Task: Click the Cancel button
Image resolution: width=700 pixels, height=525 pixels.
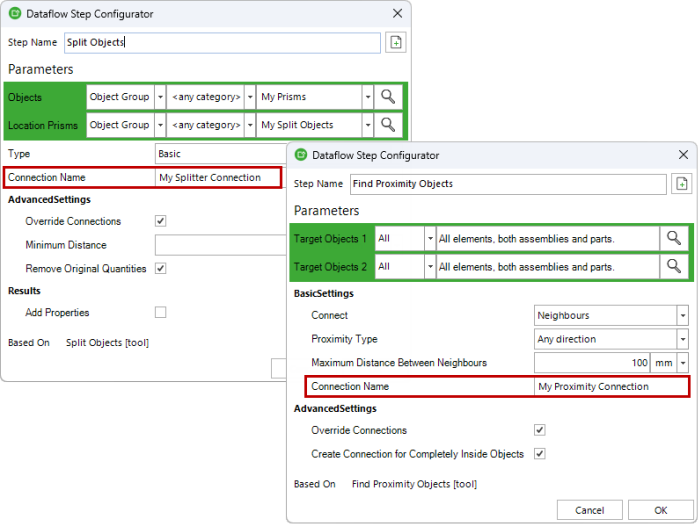Action: point(589,510)
